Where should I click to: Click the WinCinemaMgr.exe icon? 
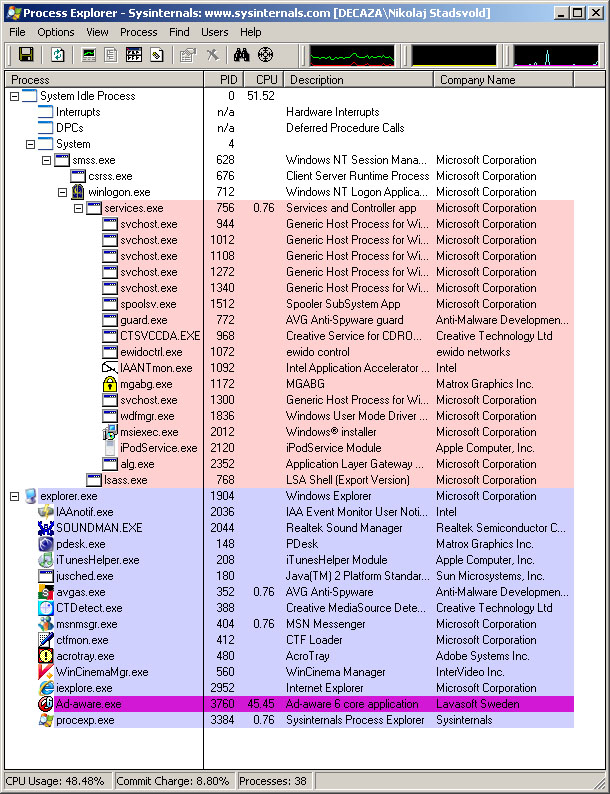pyautogui.click(x=46, y=672)
